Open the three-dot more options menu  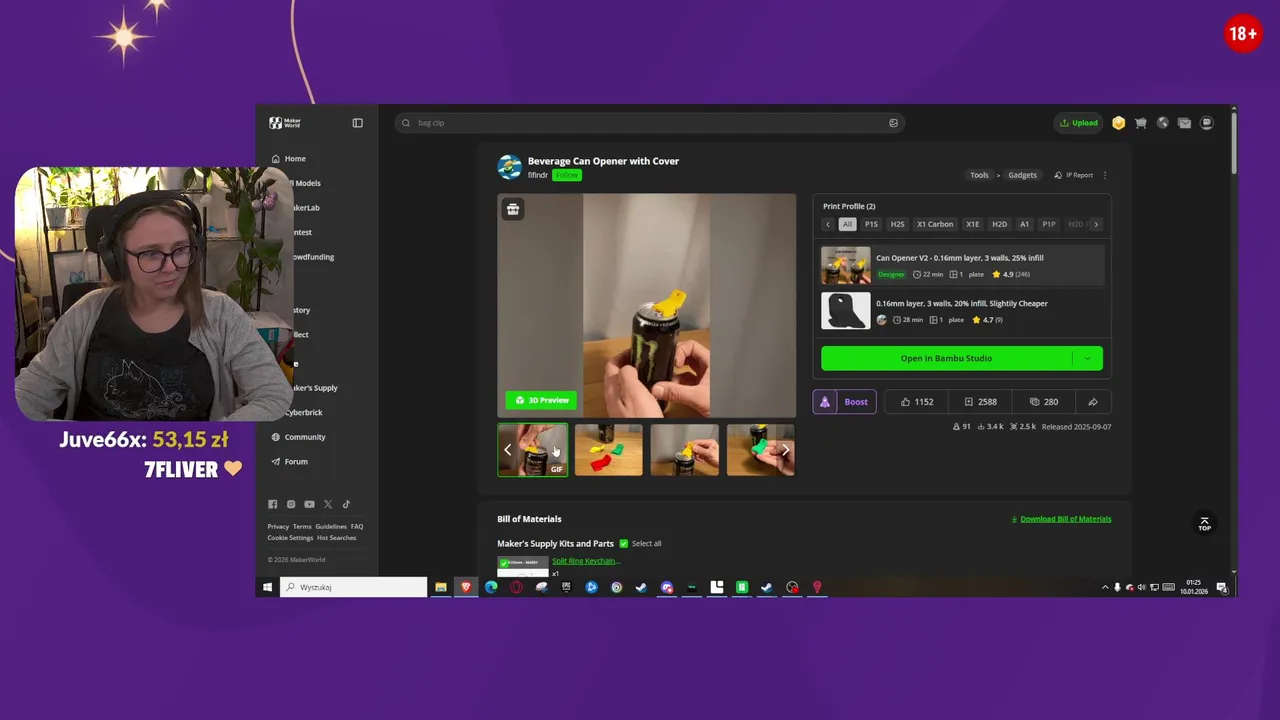click(1105, 175)
